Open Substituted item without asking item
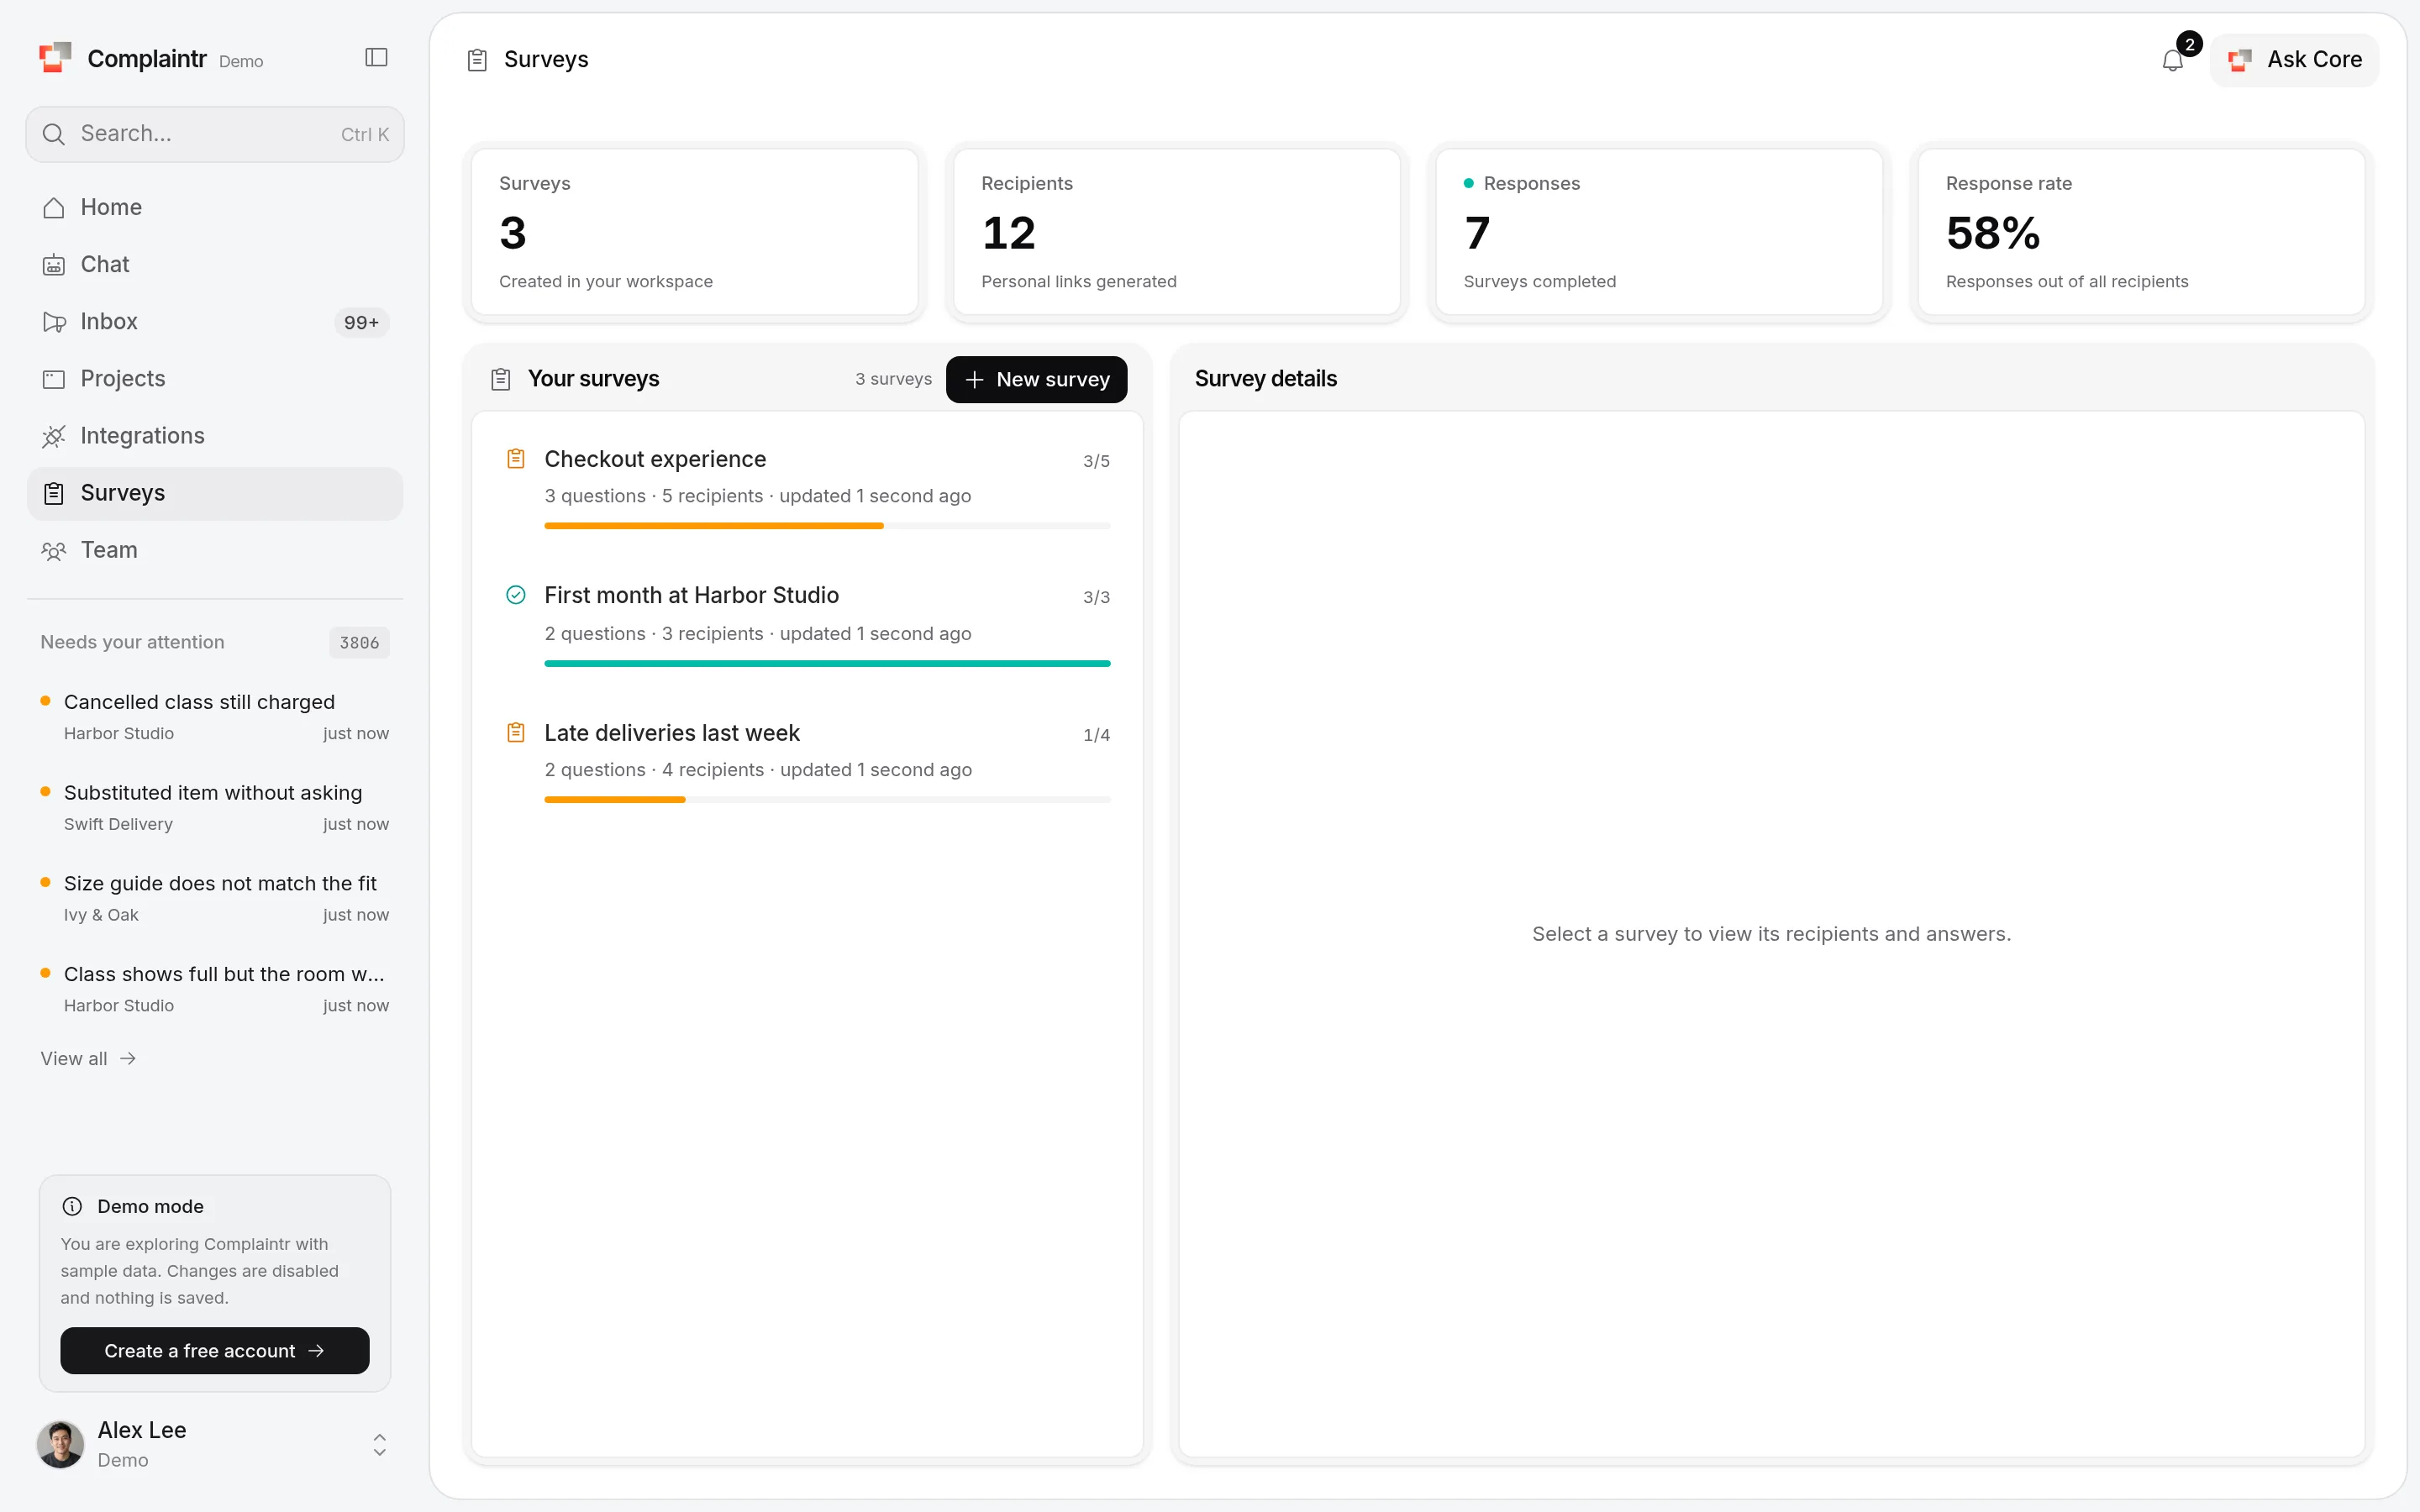Viewport: 2420px width, 1512px height. point(215,807)
